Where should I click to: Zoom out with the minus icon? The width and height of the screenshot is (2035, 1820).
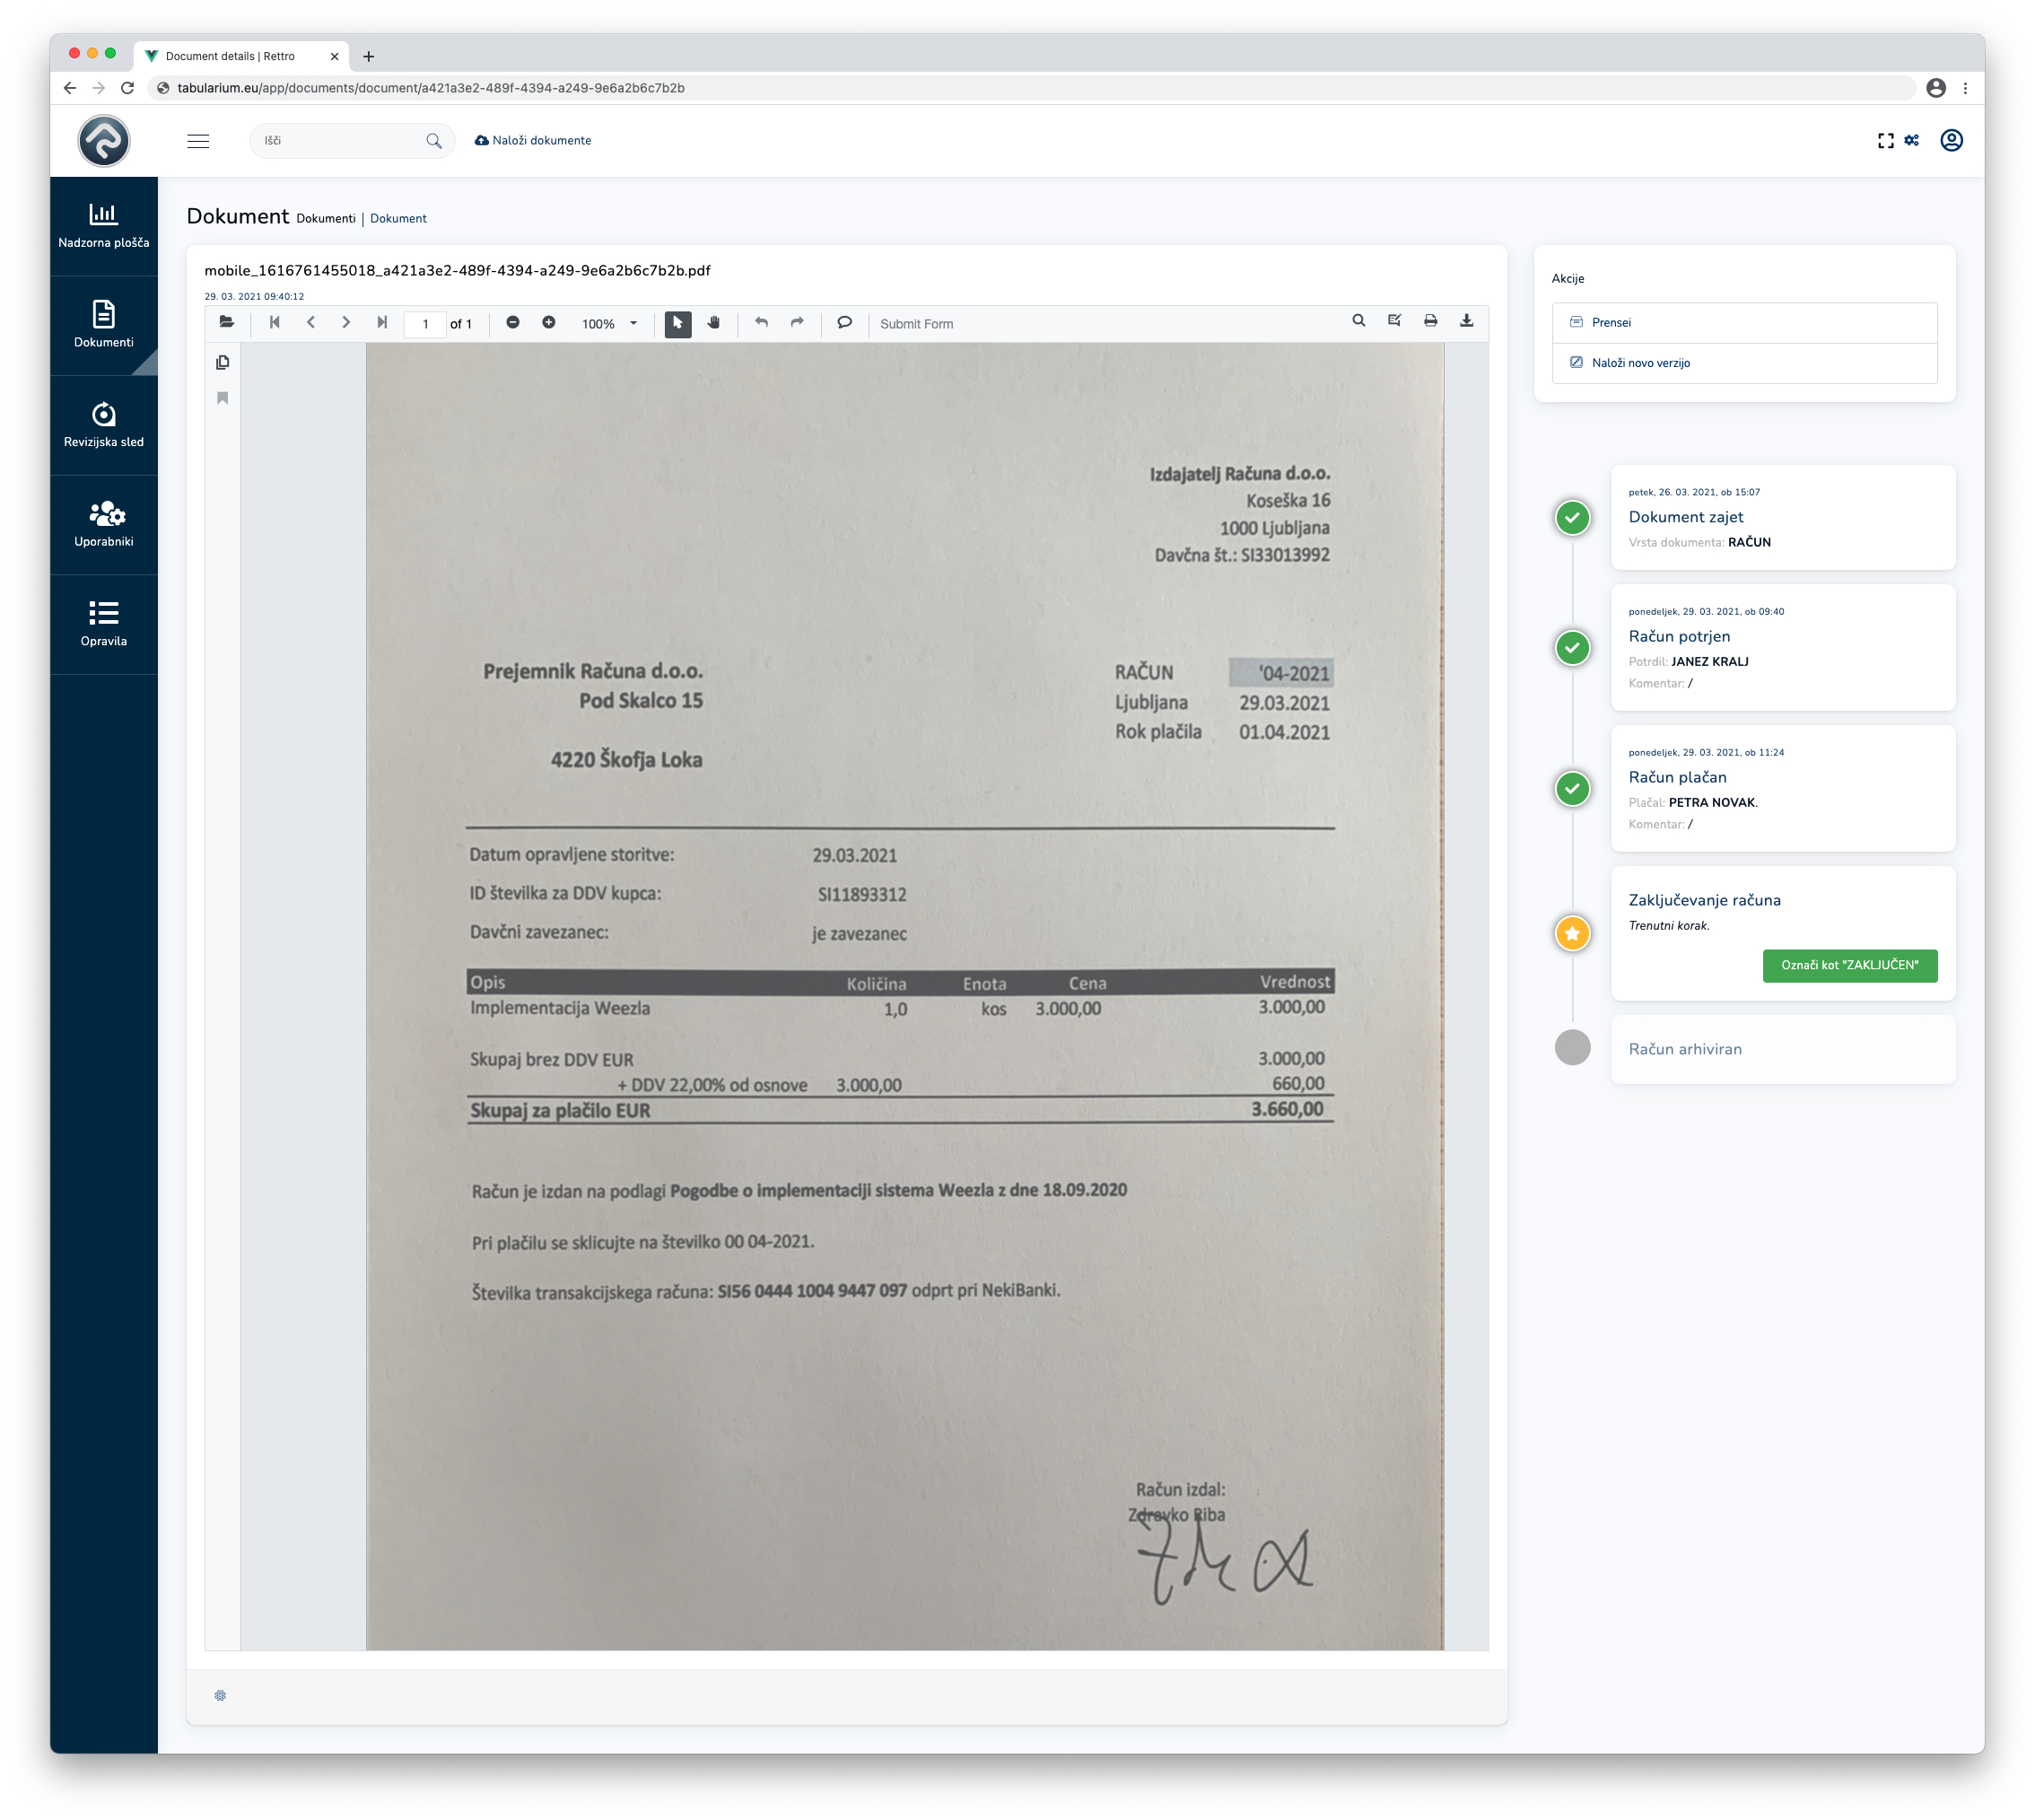tap(513, 322)
